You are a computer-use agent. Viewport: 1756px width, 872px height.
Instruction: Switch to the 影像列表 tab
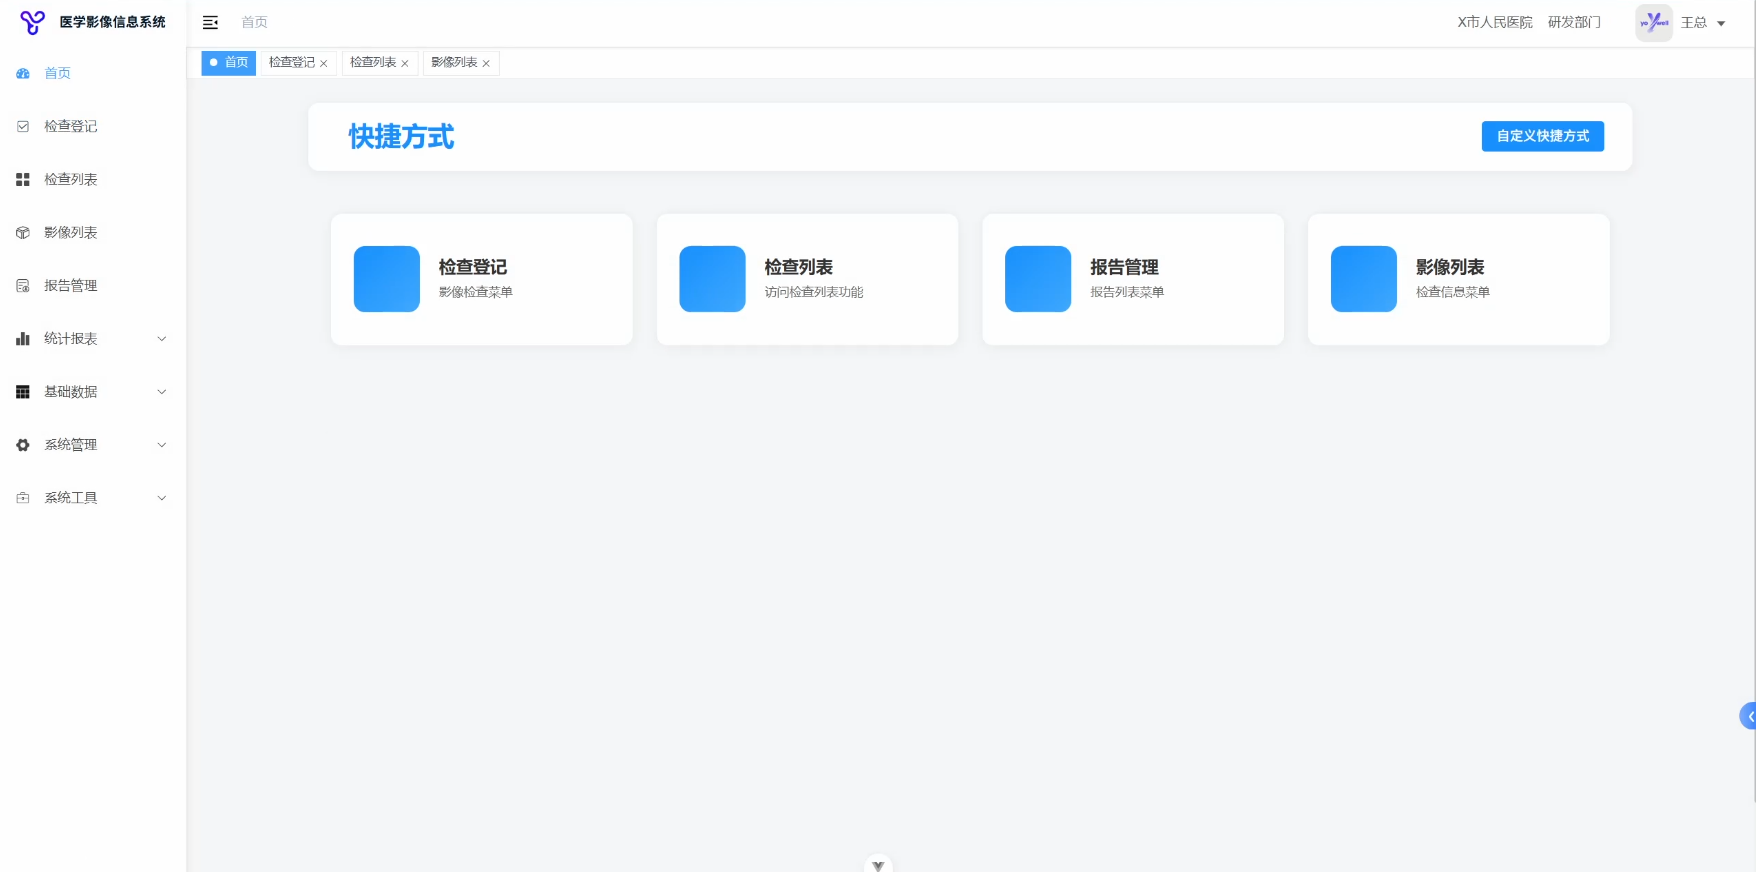tap(454, 62)
